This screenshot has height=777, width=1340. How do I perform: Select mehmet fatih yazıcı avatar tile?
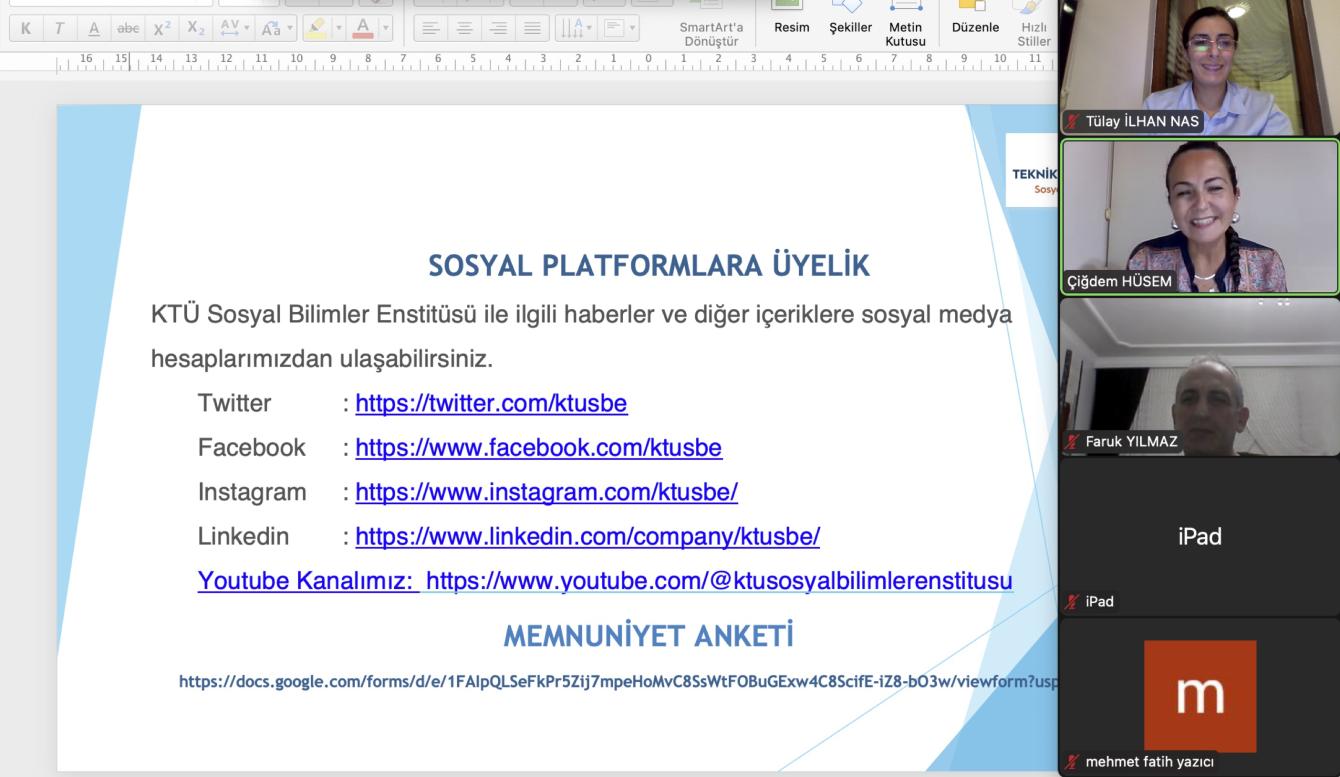tap(1200, 697)
